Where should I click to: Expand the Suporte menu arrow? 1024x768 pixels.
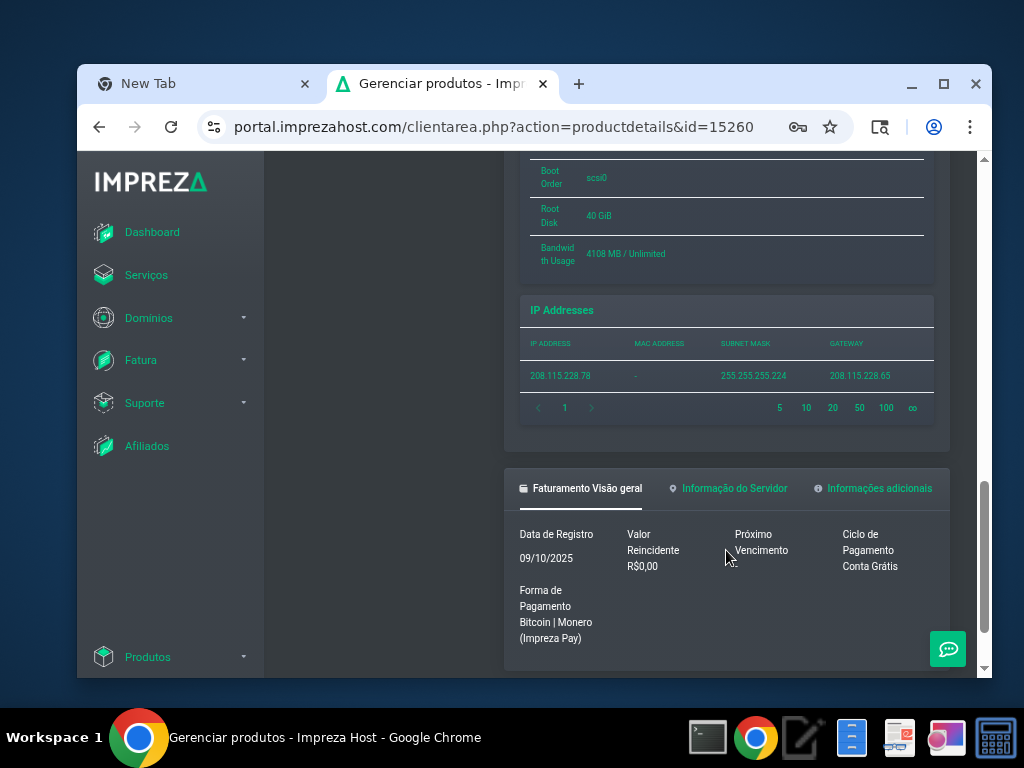[x=244, y=403]
